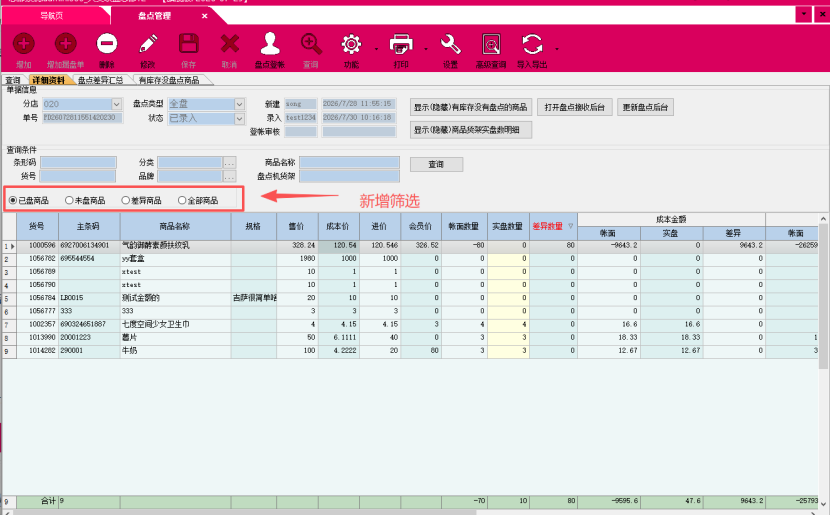Image resolution: width=830 pixels, height=515 pixels.
Task: Click the 取消 (cancel) X icon
Action: coord(230,44)
